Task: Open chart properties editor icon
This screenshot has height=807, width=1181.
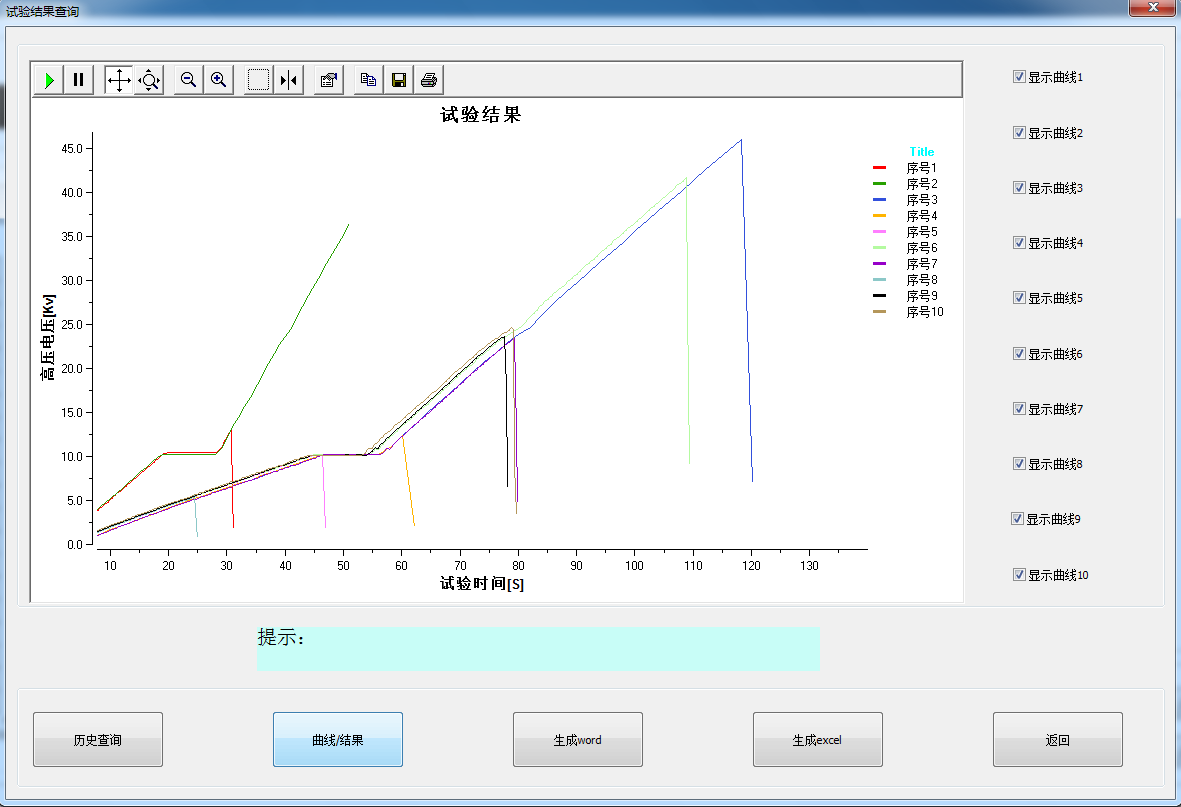Action: click(328, 80)
